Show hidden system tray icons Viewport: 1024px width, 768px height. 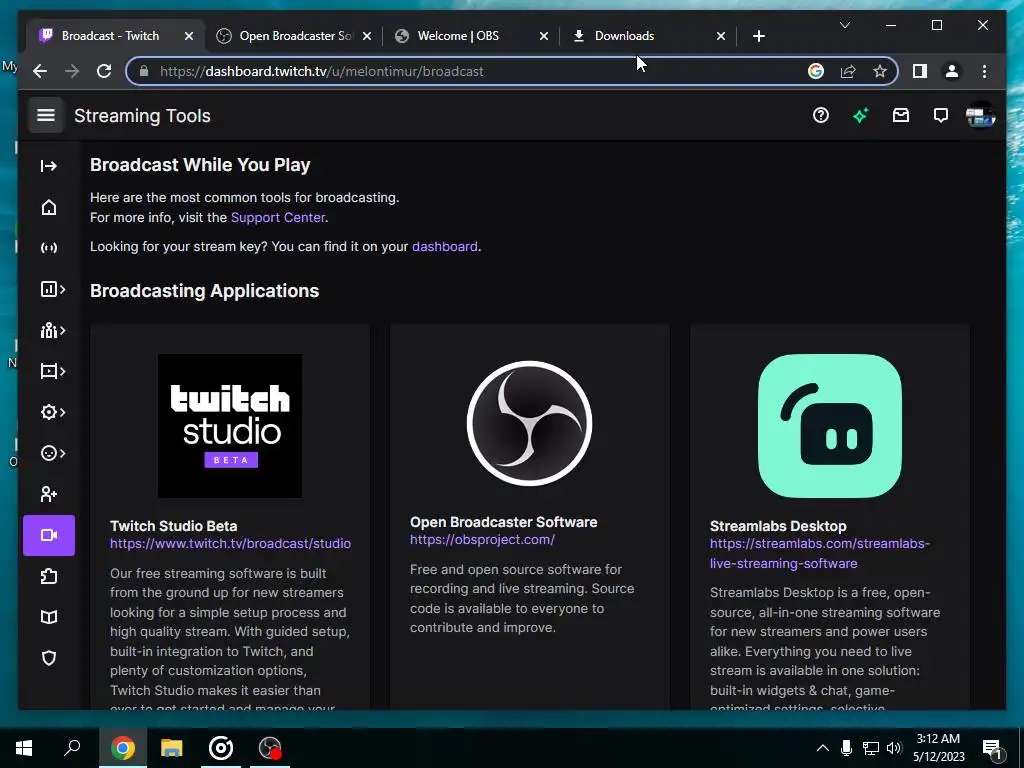(823, 748)
